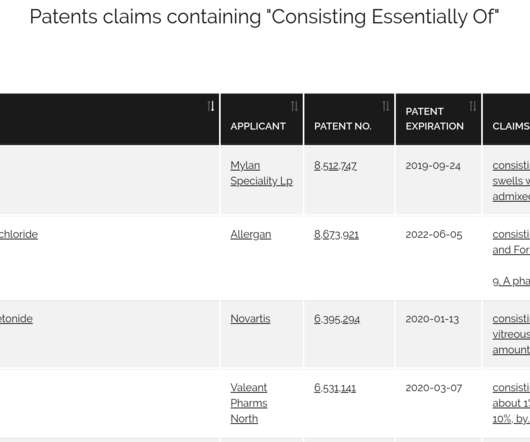Open the Allergan applicant link
Screen dimensions: 530x442
click(x=251, y=235)
